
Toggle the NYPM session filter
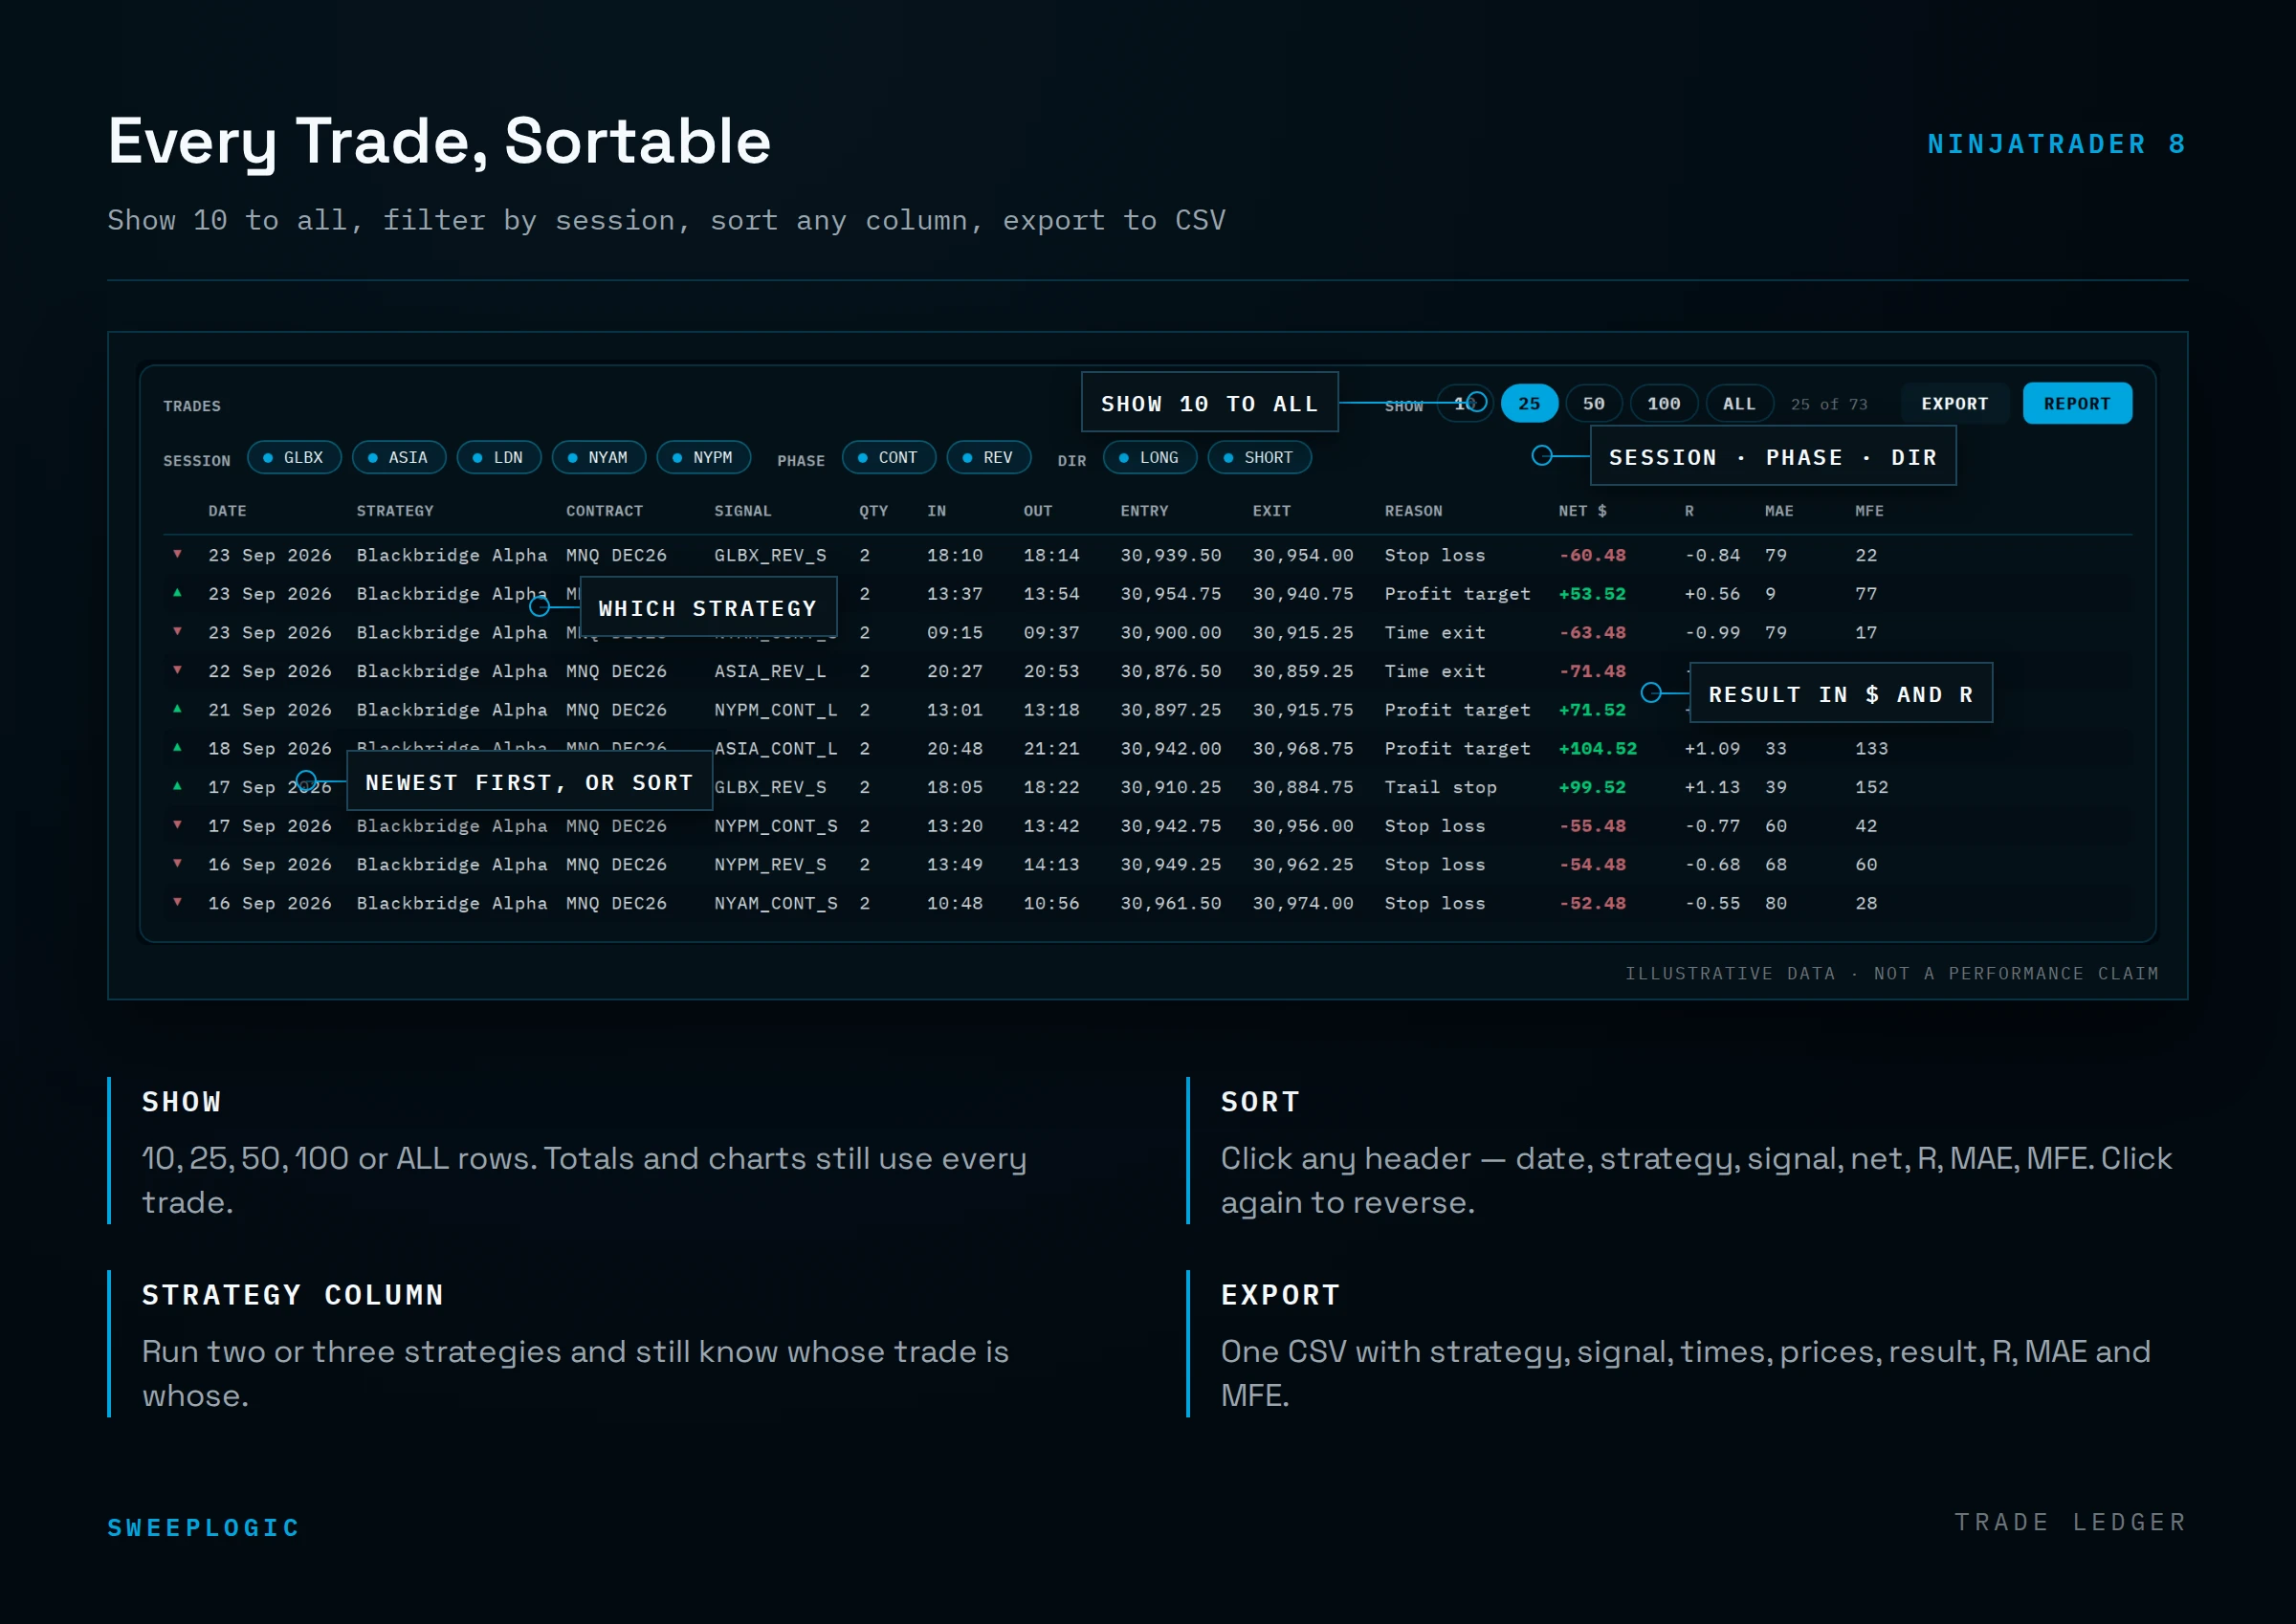[x=704, y=457]
